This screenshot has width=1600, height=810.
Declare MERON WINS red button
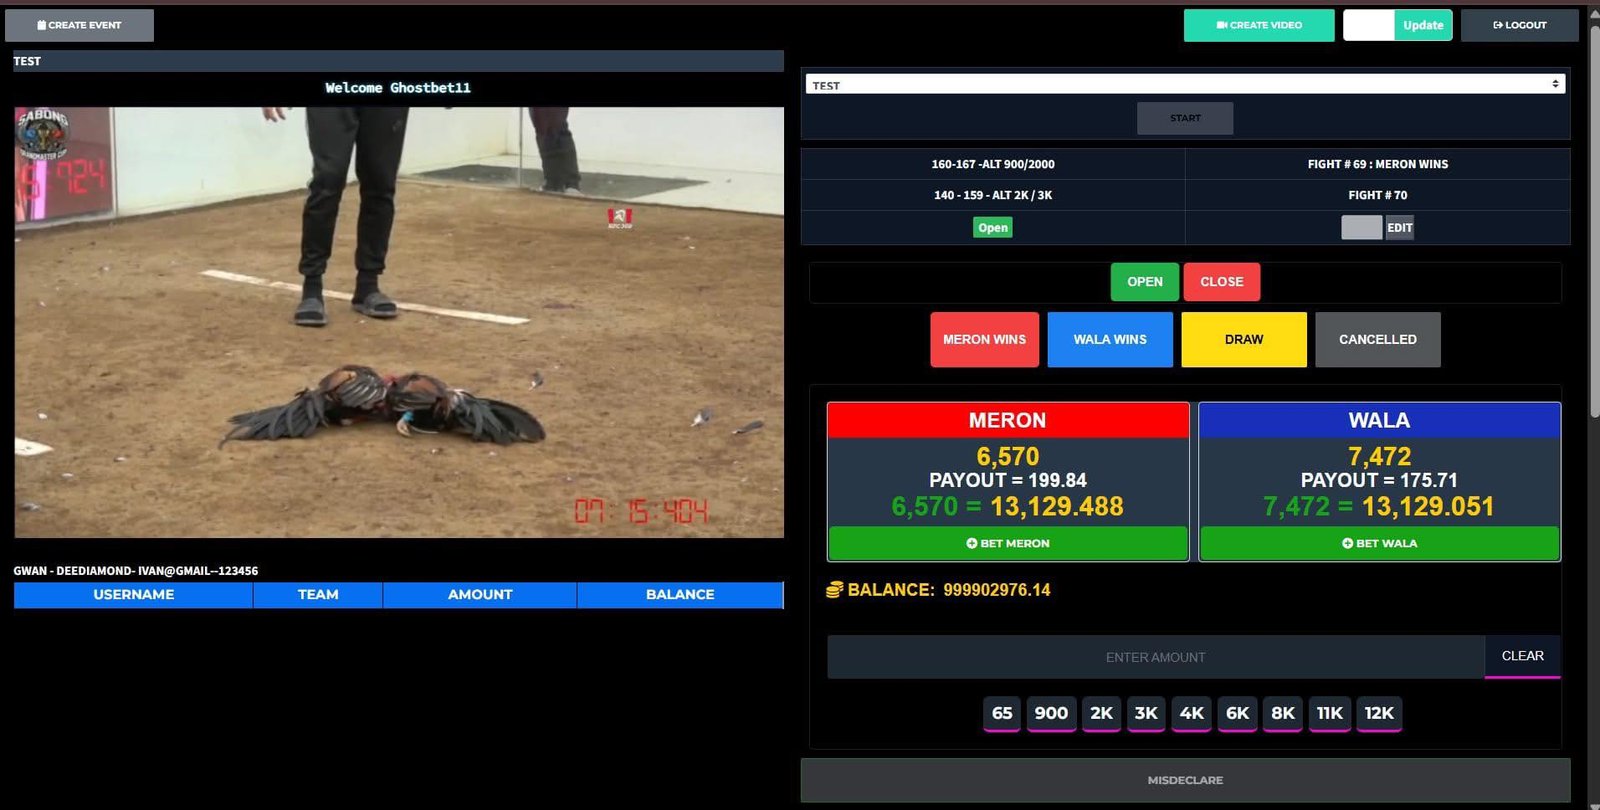[x=984, y=340]
